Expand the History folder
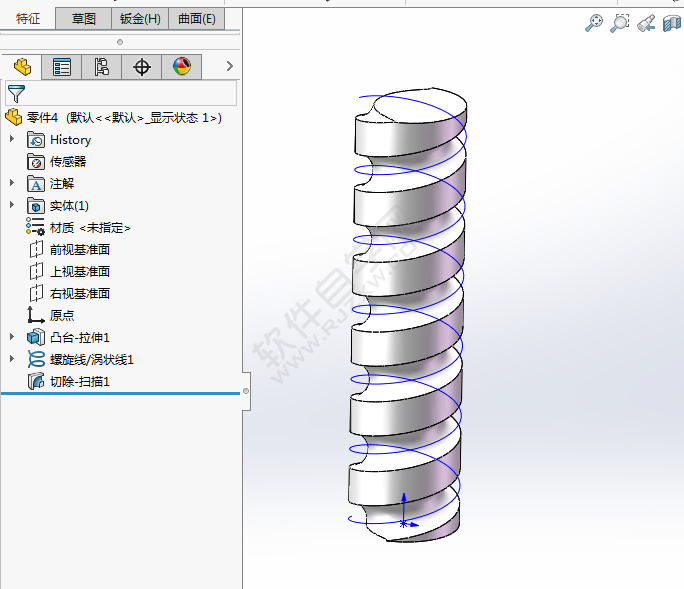Screen dimensions: 684x589 [x=12, y=139]
